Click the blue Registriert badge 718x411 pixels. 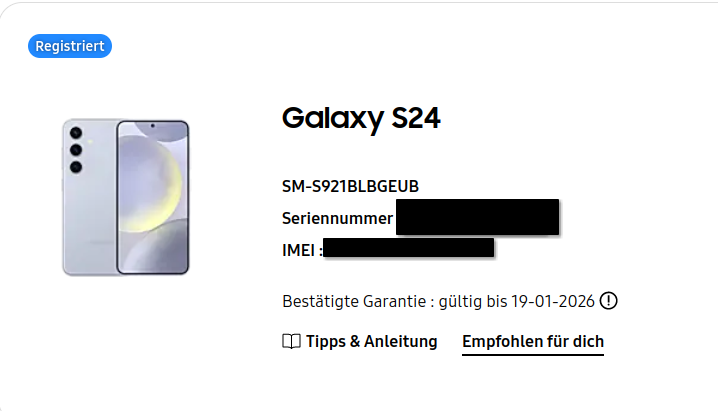click(70, 46)
